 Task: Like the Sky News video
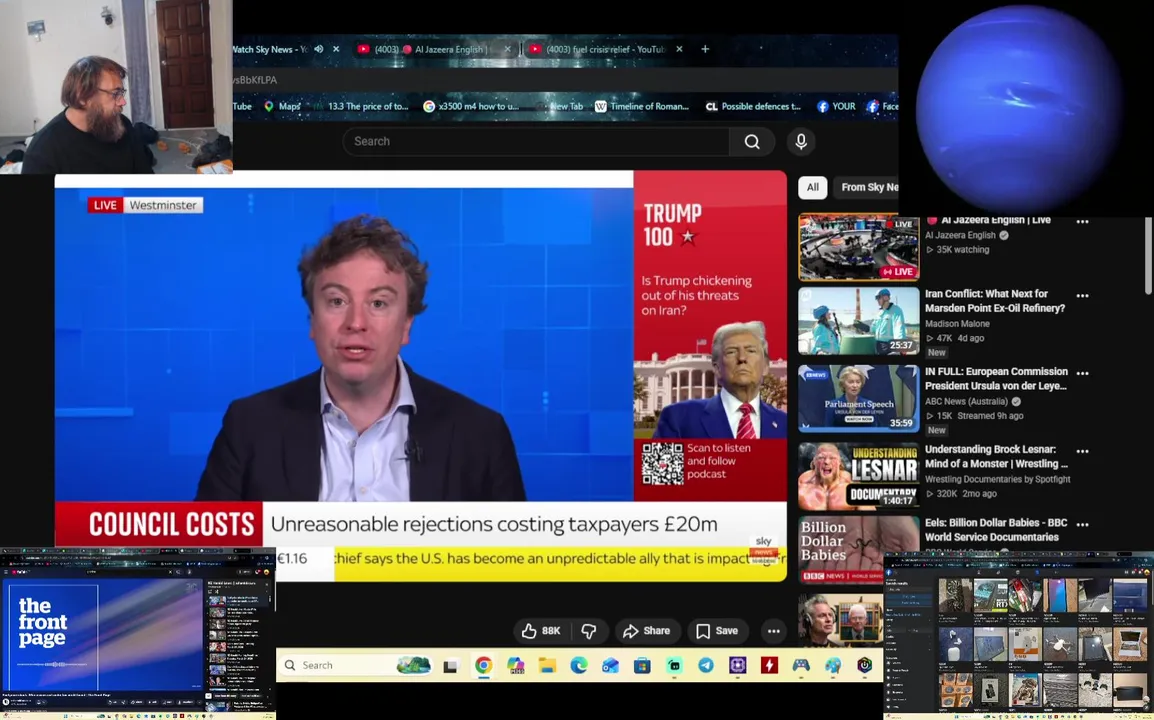541,631
